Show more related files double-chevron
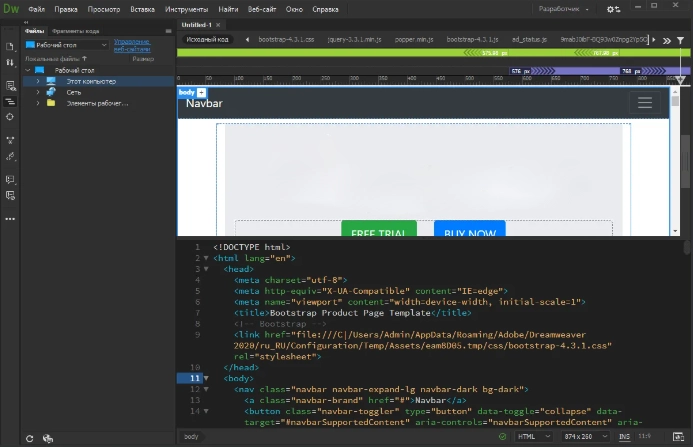693x447 pixels. (x=666, y=40)
